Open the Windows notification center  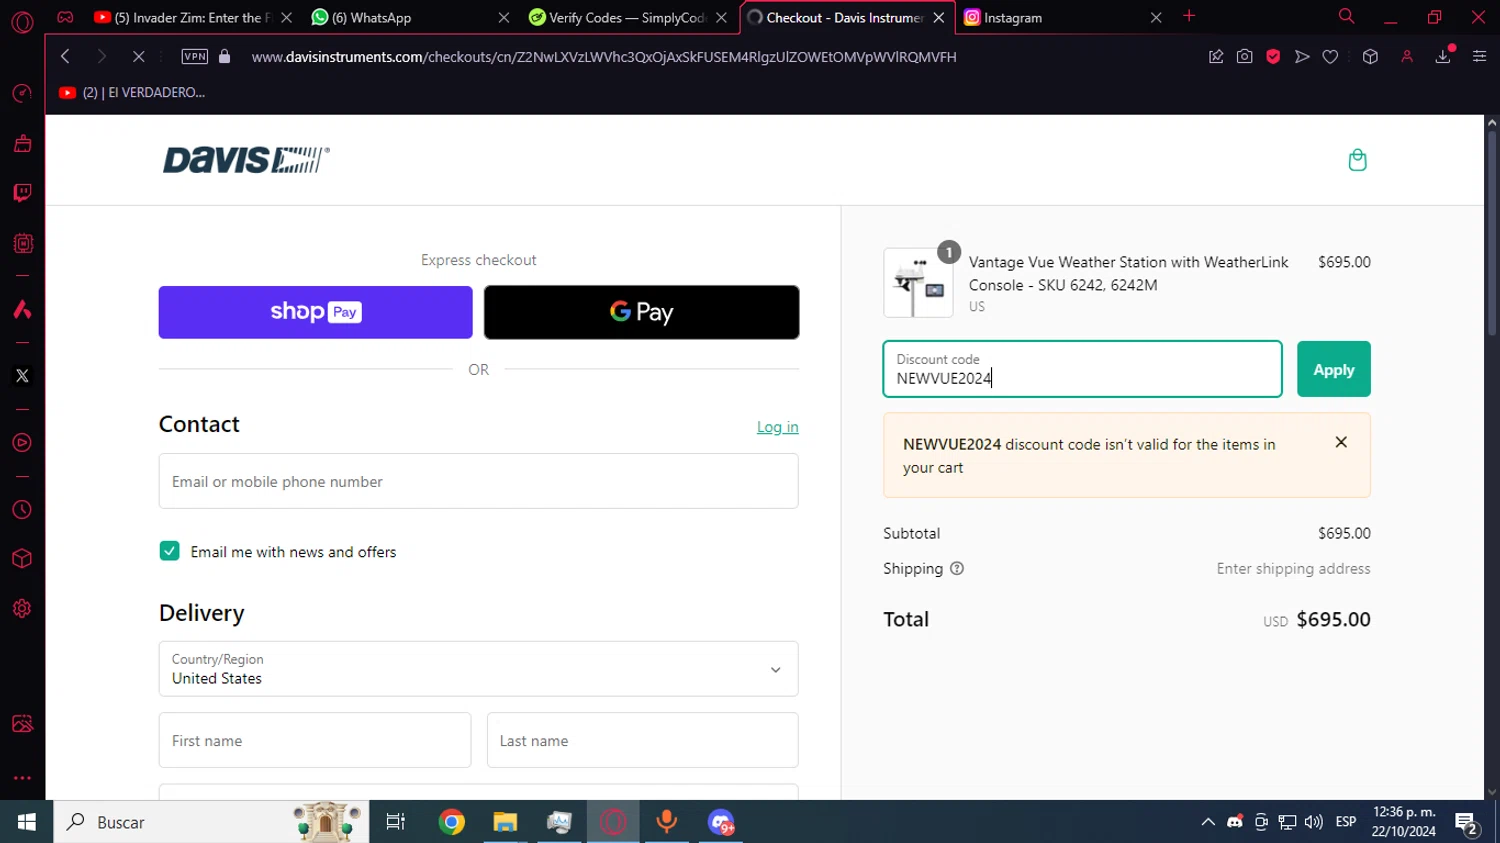(1467, 823)
